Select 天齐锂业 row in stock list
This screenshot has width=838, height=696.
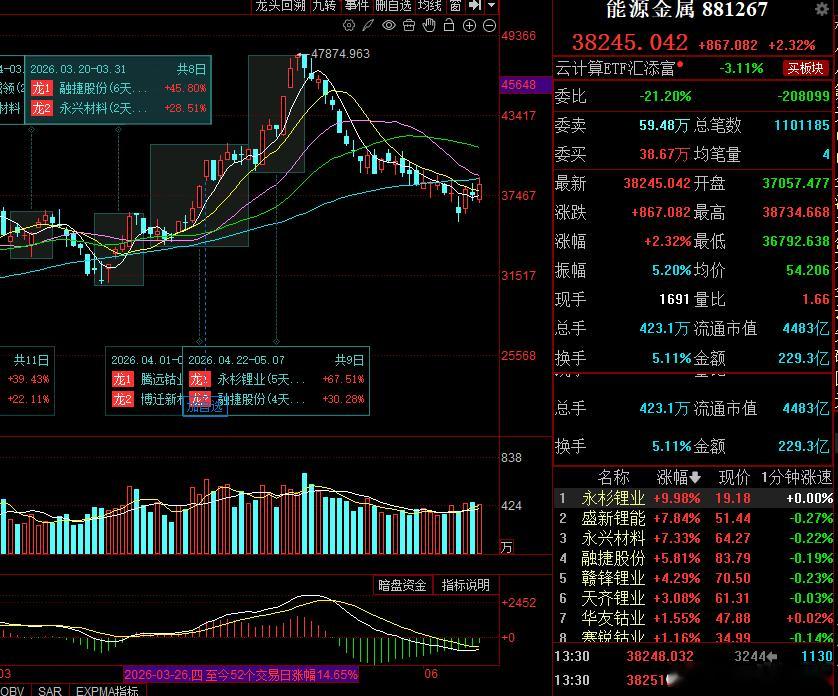tap(694, 598)
